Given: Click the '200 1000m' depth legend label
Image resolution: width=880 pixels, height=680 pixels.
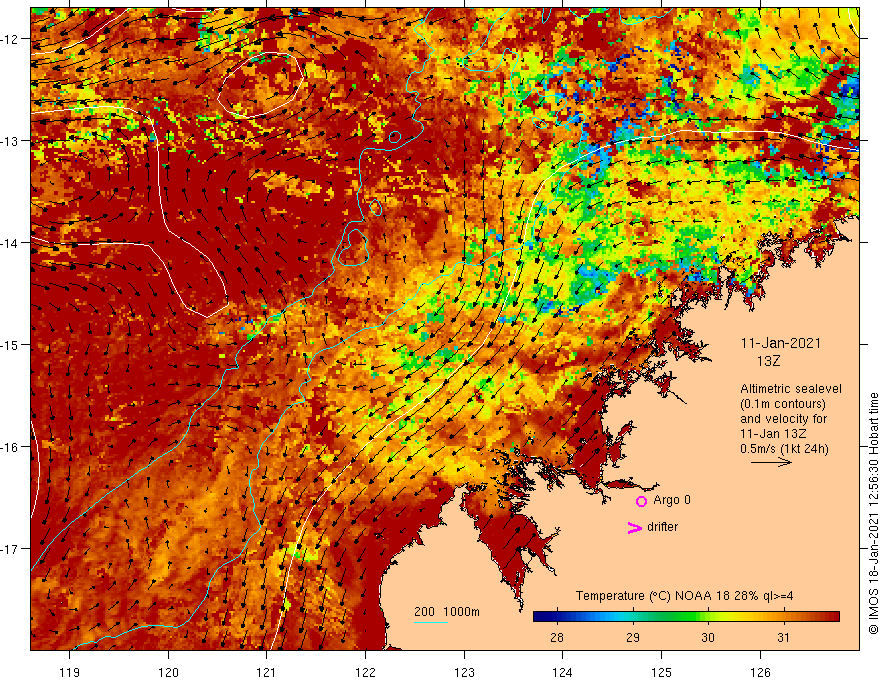Looking at the screenshot, I should coord(447,612).
